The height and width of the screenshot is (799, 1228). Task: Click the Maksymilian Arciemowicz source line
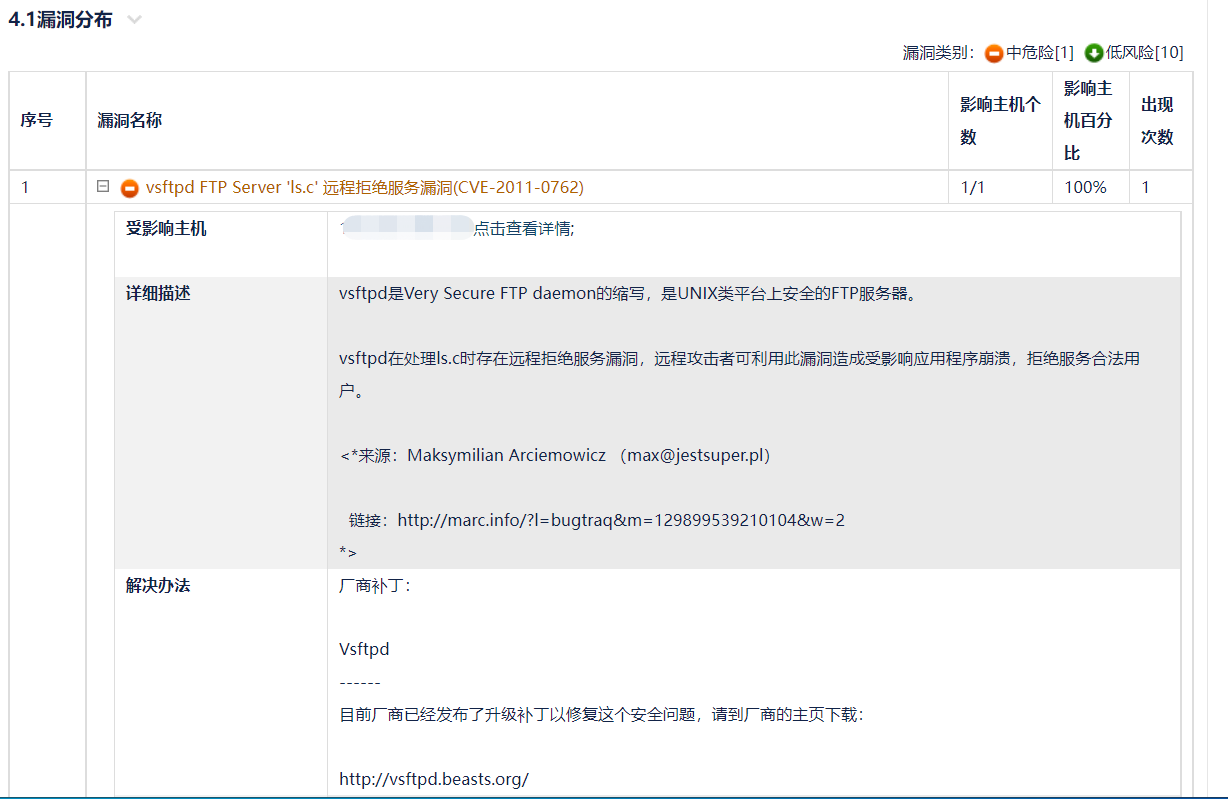pos(555,455)
